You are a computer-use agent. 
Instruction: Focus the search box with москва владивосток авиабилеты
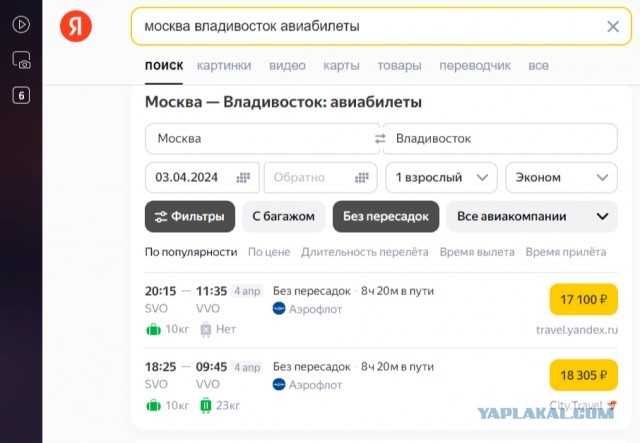[381, 27]
